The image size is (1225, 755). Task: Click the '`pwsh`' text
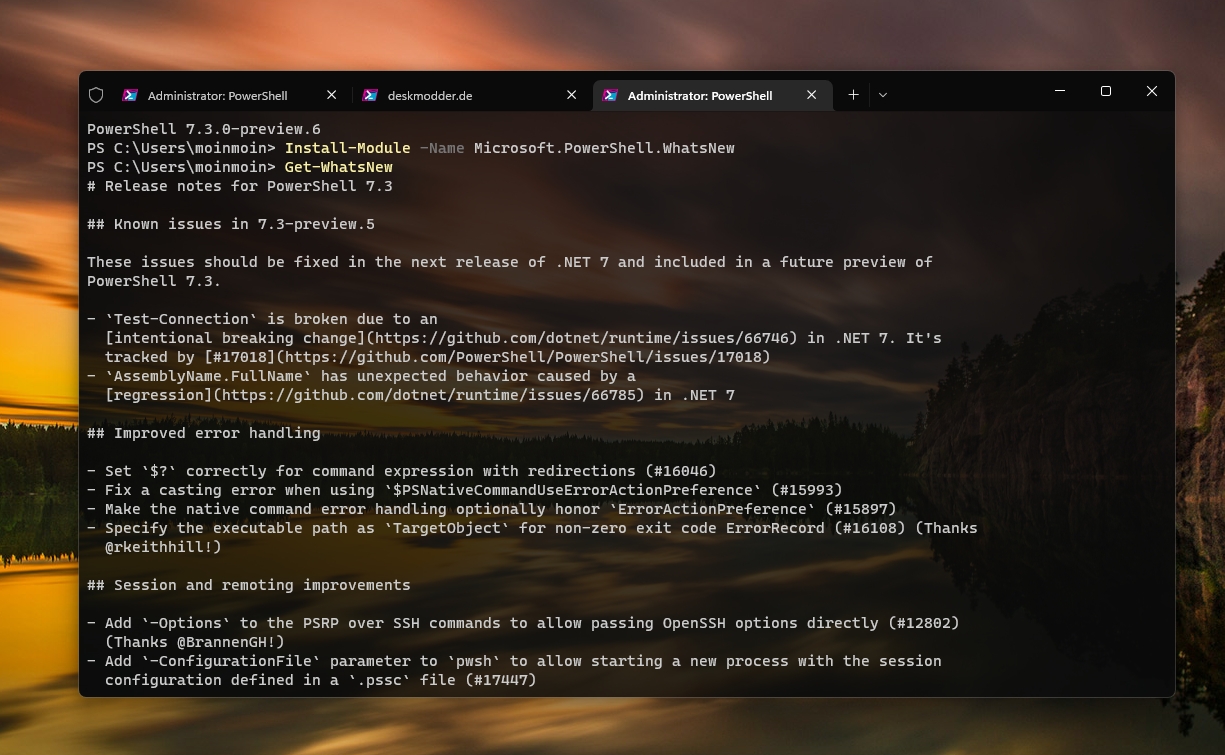coord(474,661)
